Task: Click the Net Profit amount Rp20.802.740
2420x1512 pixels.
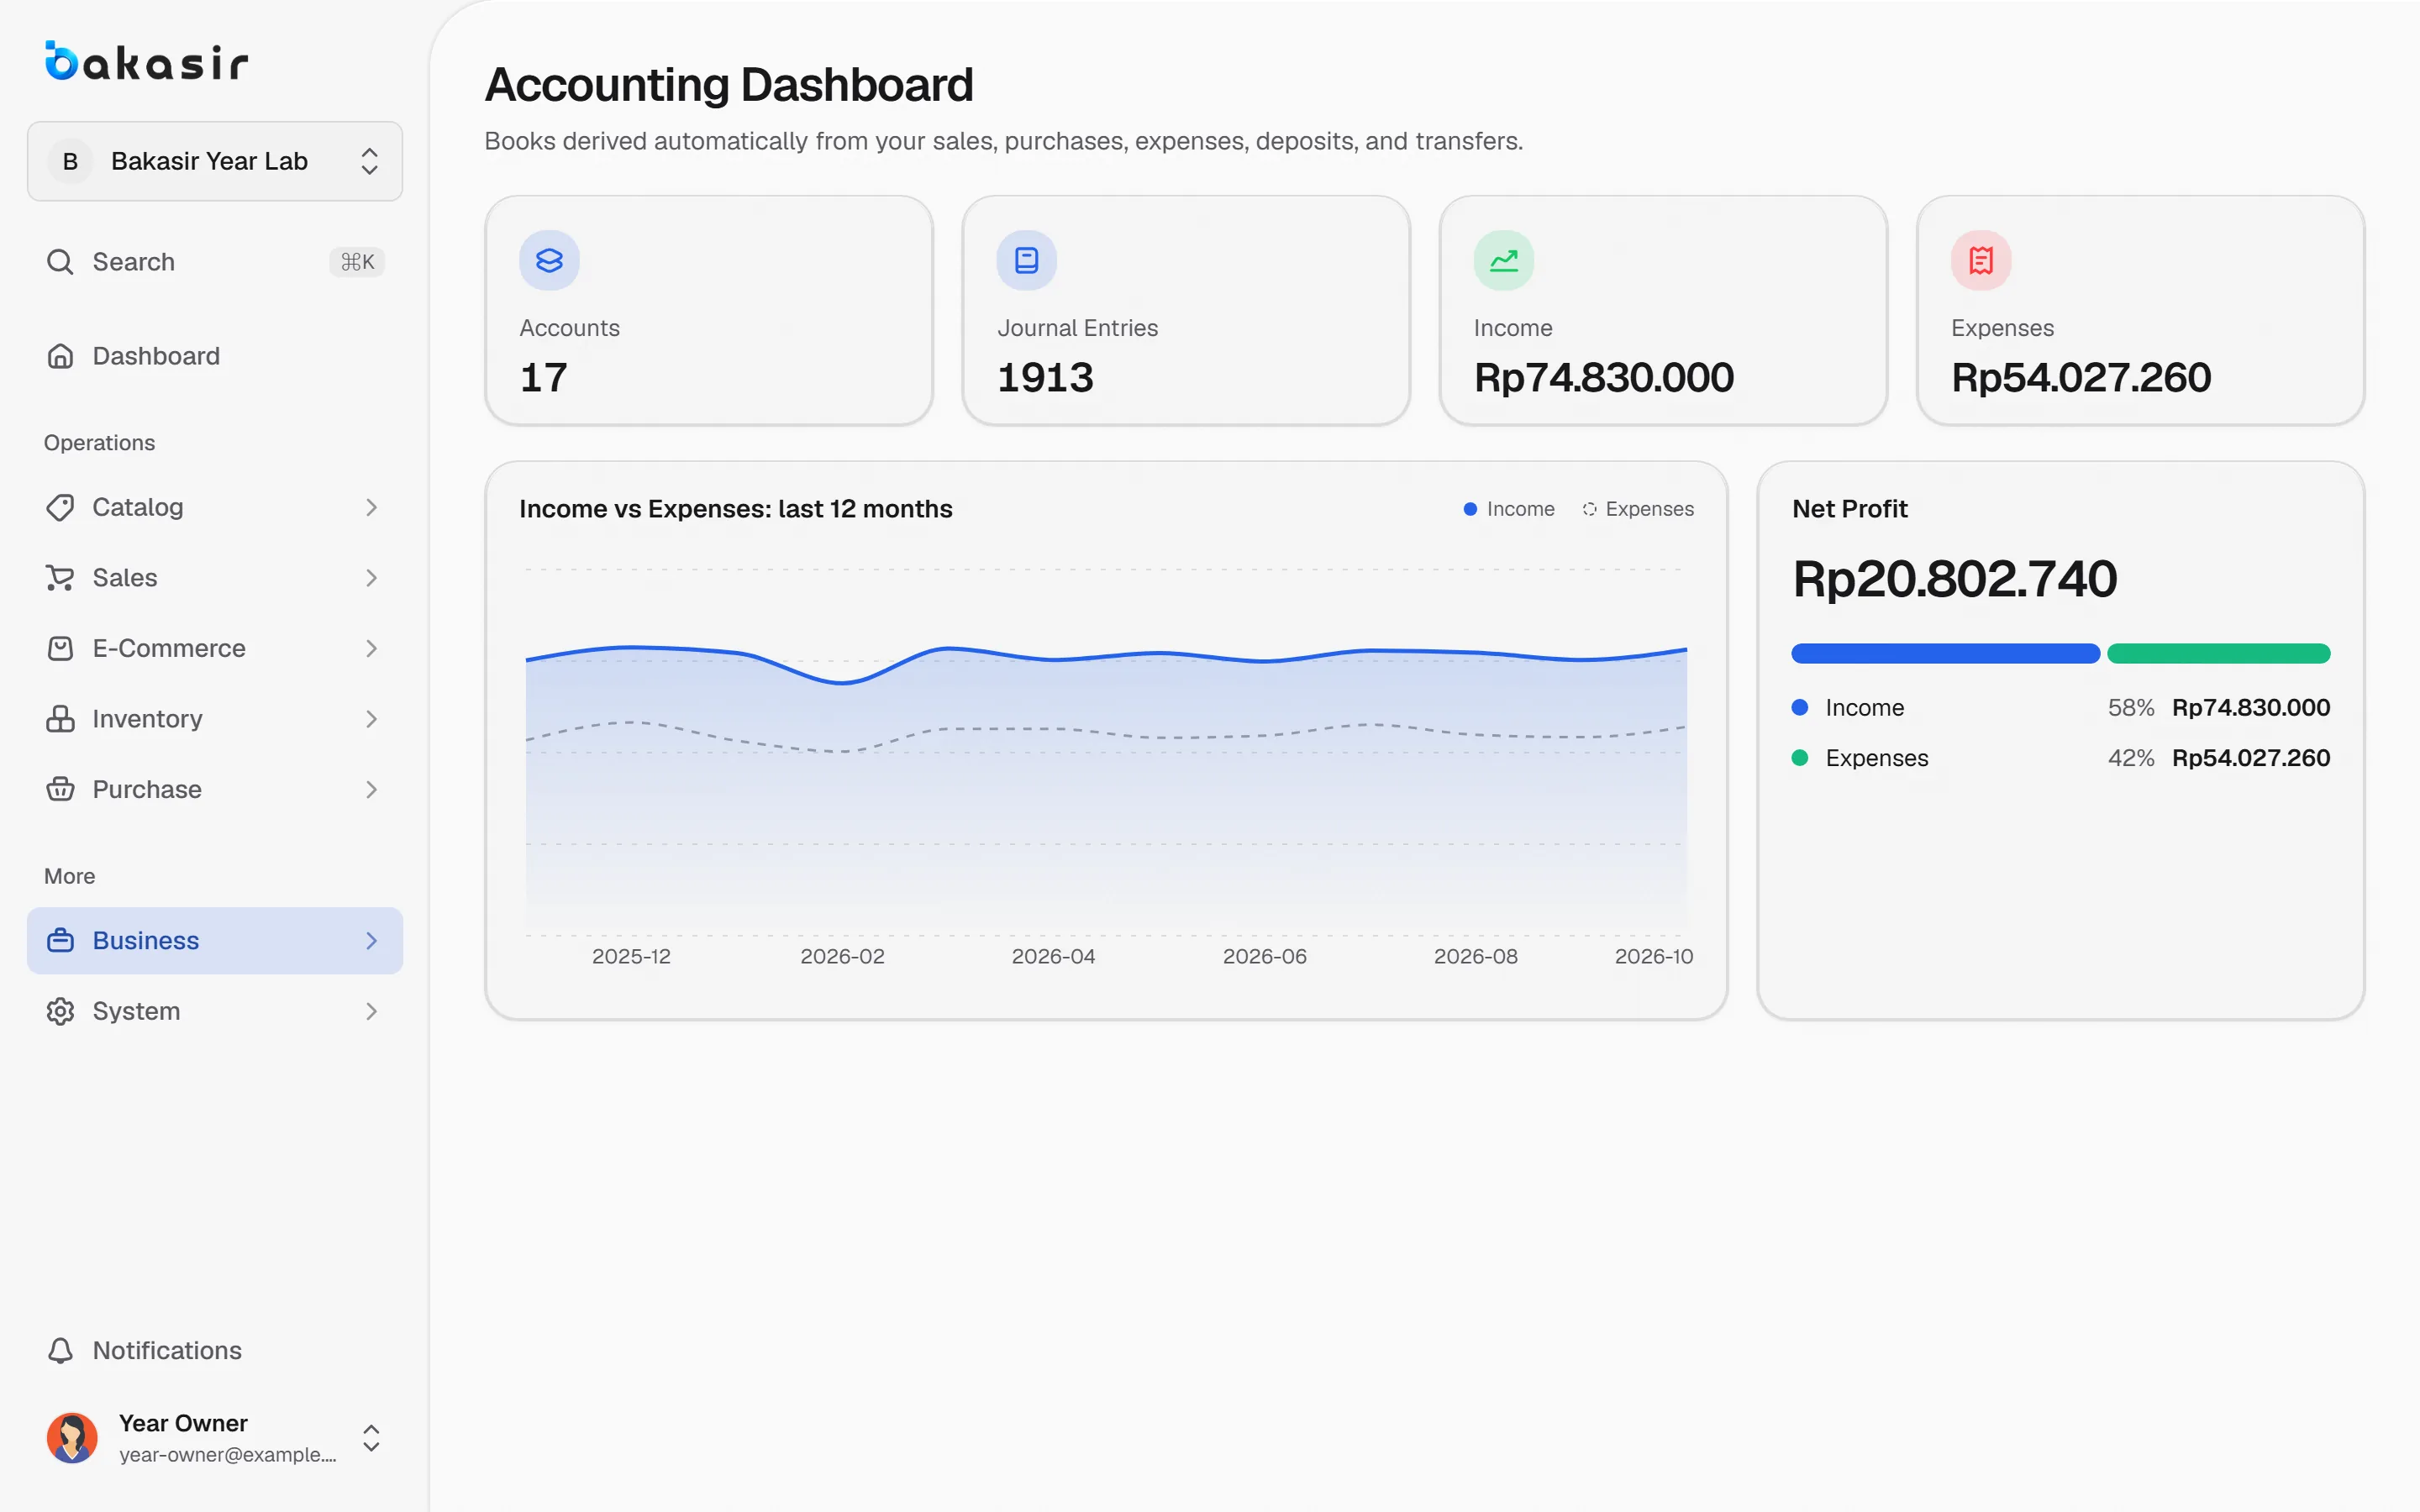Action: (1954, 579)
